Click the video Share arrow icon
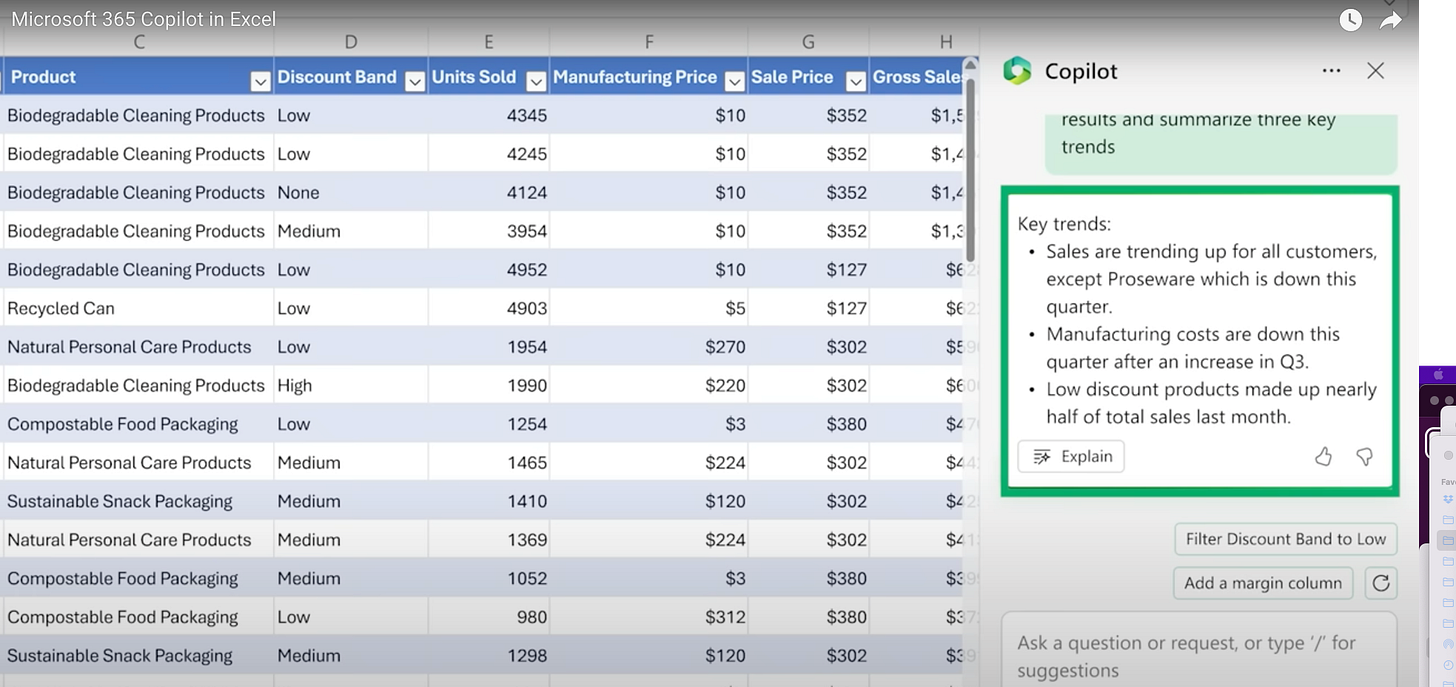 point(1391,20)
